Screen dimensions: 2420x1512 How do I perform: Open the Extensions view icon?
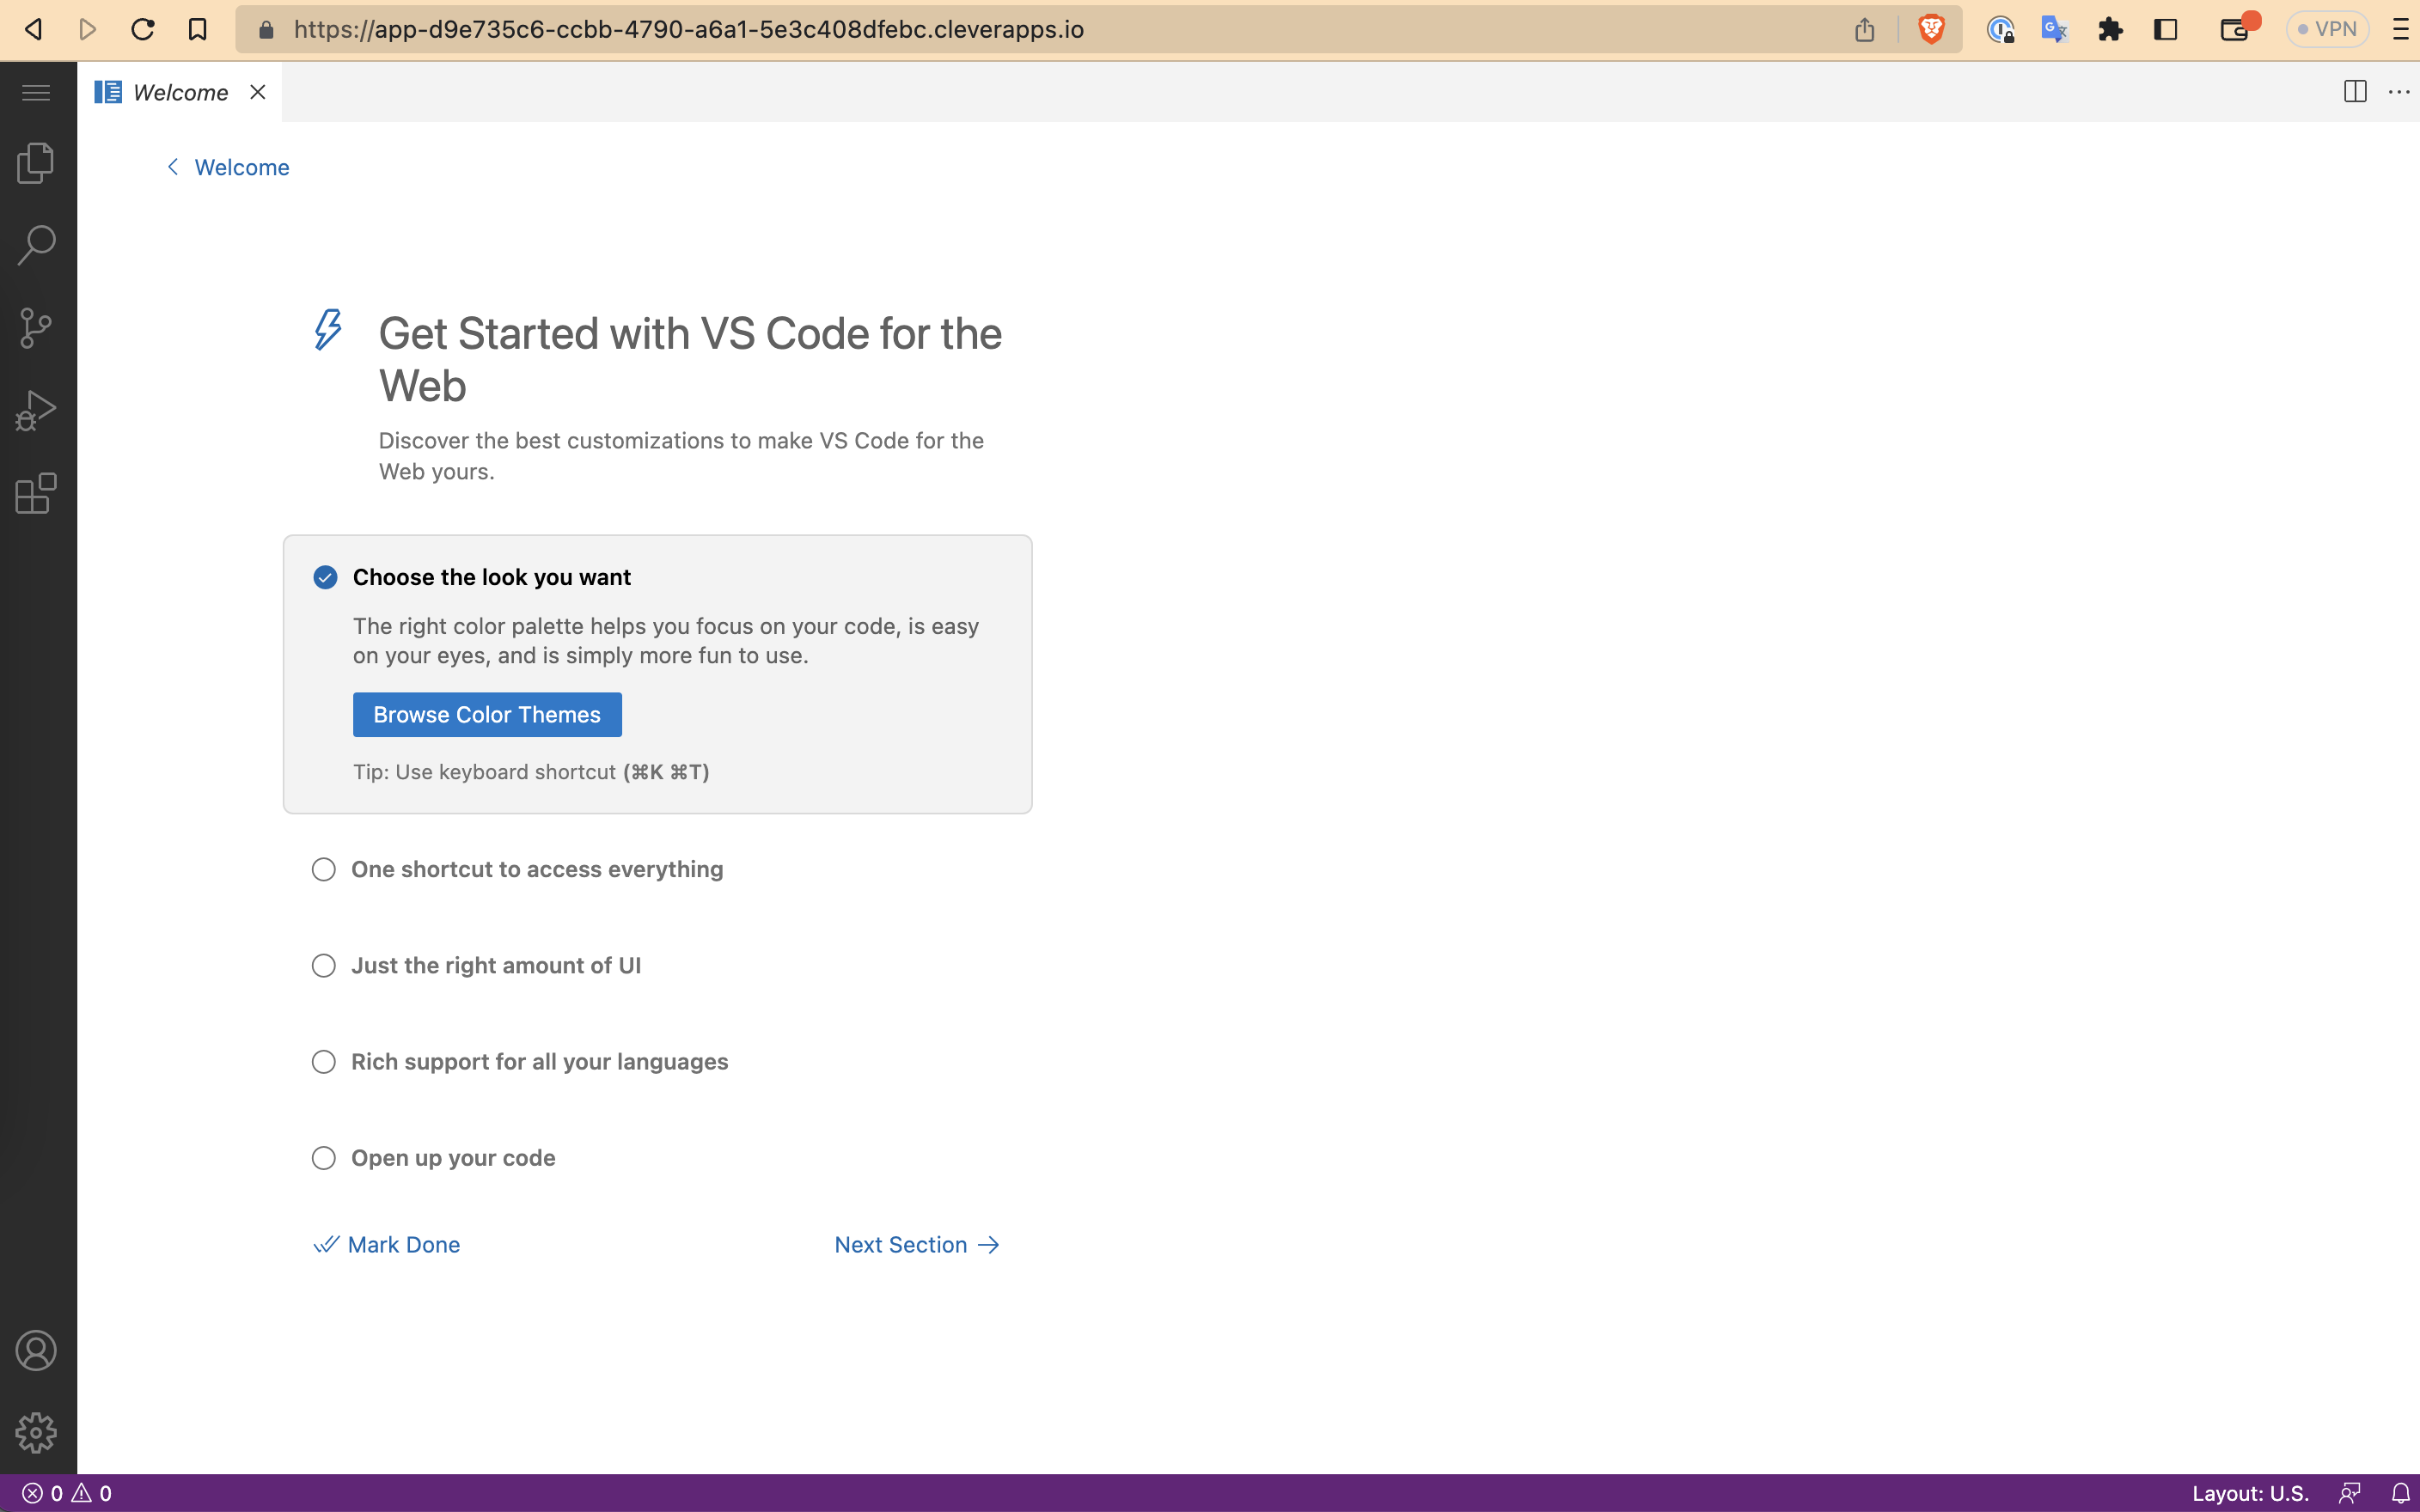[x=36, y=493]
